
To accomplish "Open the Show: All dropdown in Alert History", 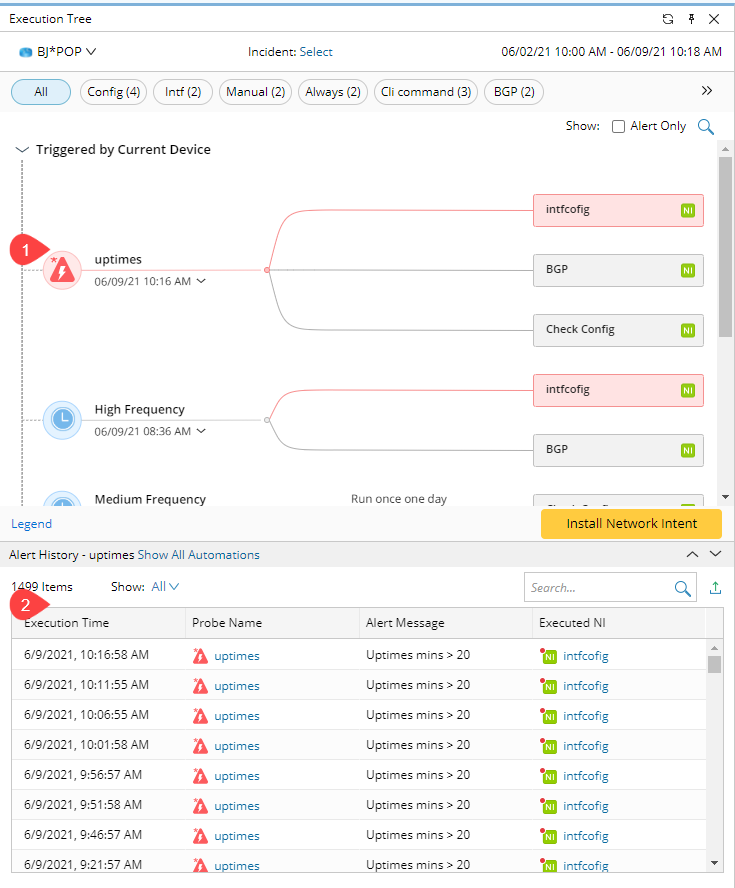I will pos(165,587).
